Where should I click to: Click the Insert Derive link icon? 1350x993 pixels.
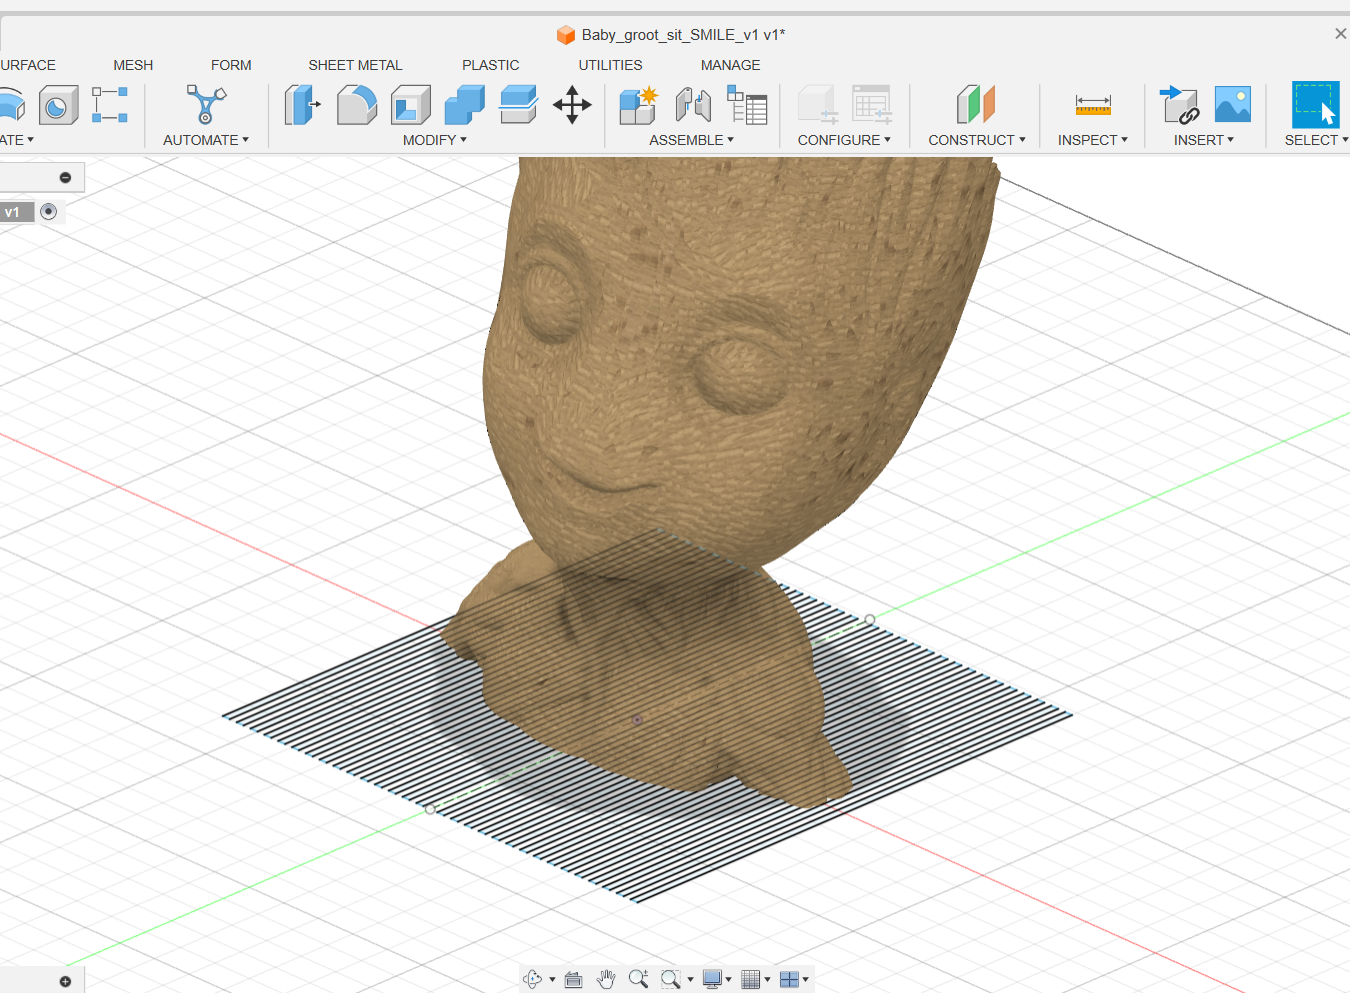pos(1179,105)
